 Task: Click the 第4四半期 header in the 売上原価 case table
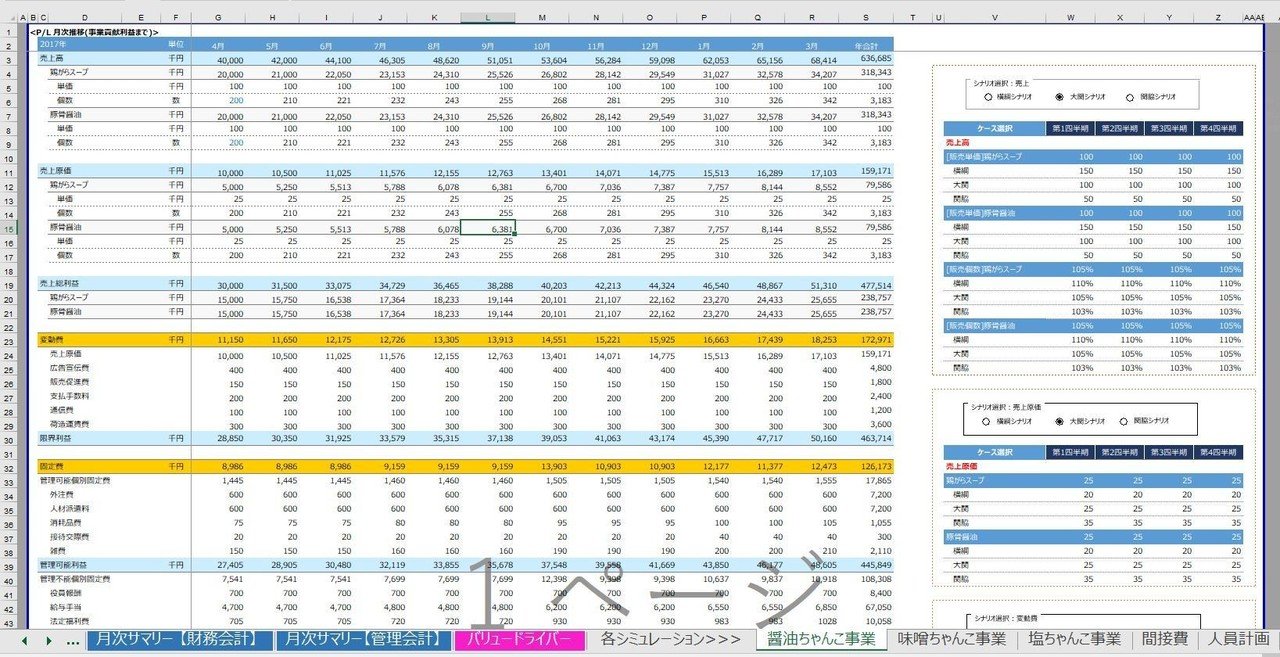pyautogui.click(x=1218, y=451)
